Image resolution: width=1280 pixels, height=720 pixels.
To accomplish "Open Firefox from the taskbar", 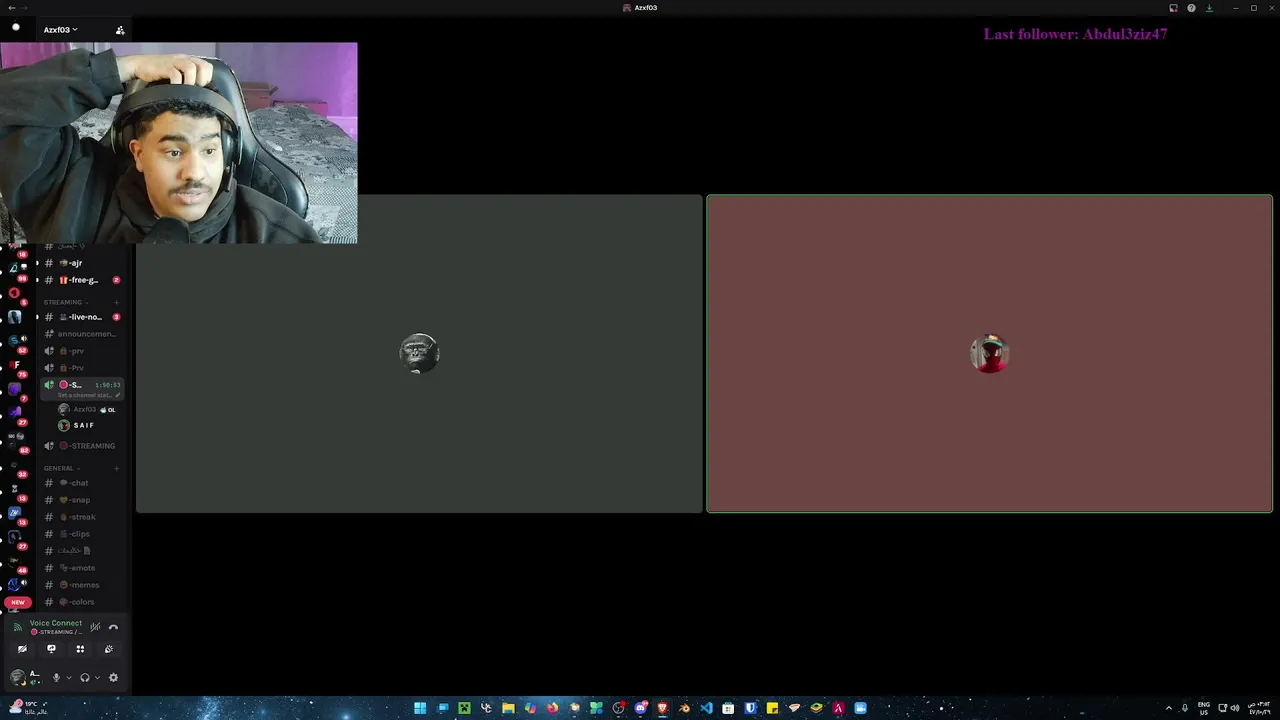I will 552,708.
